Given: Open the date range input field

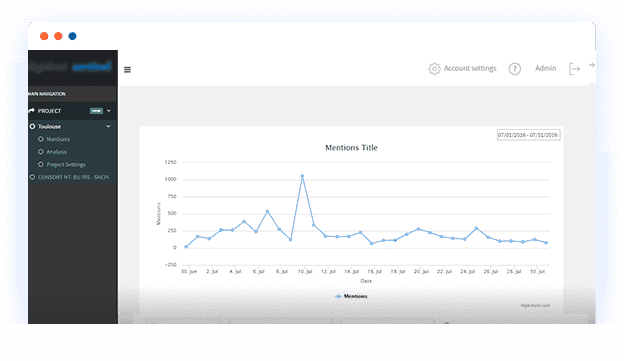Looking at the screenshot, I should coord(528,135).
